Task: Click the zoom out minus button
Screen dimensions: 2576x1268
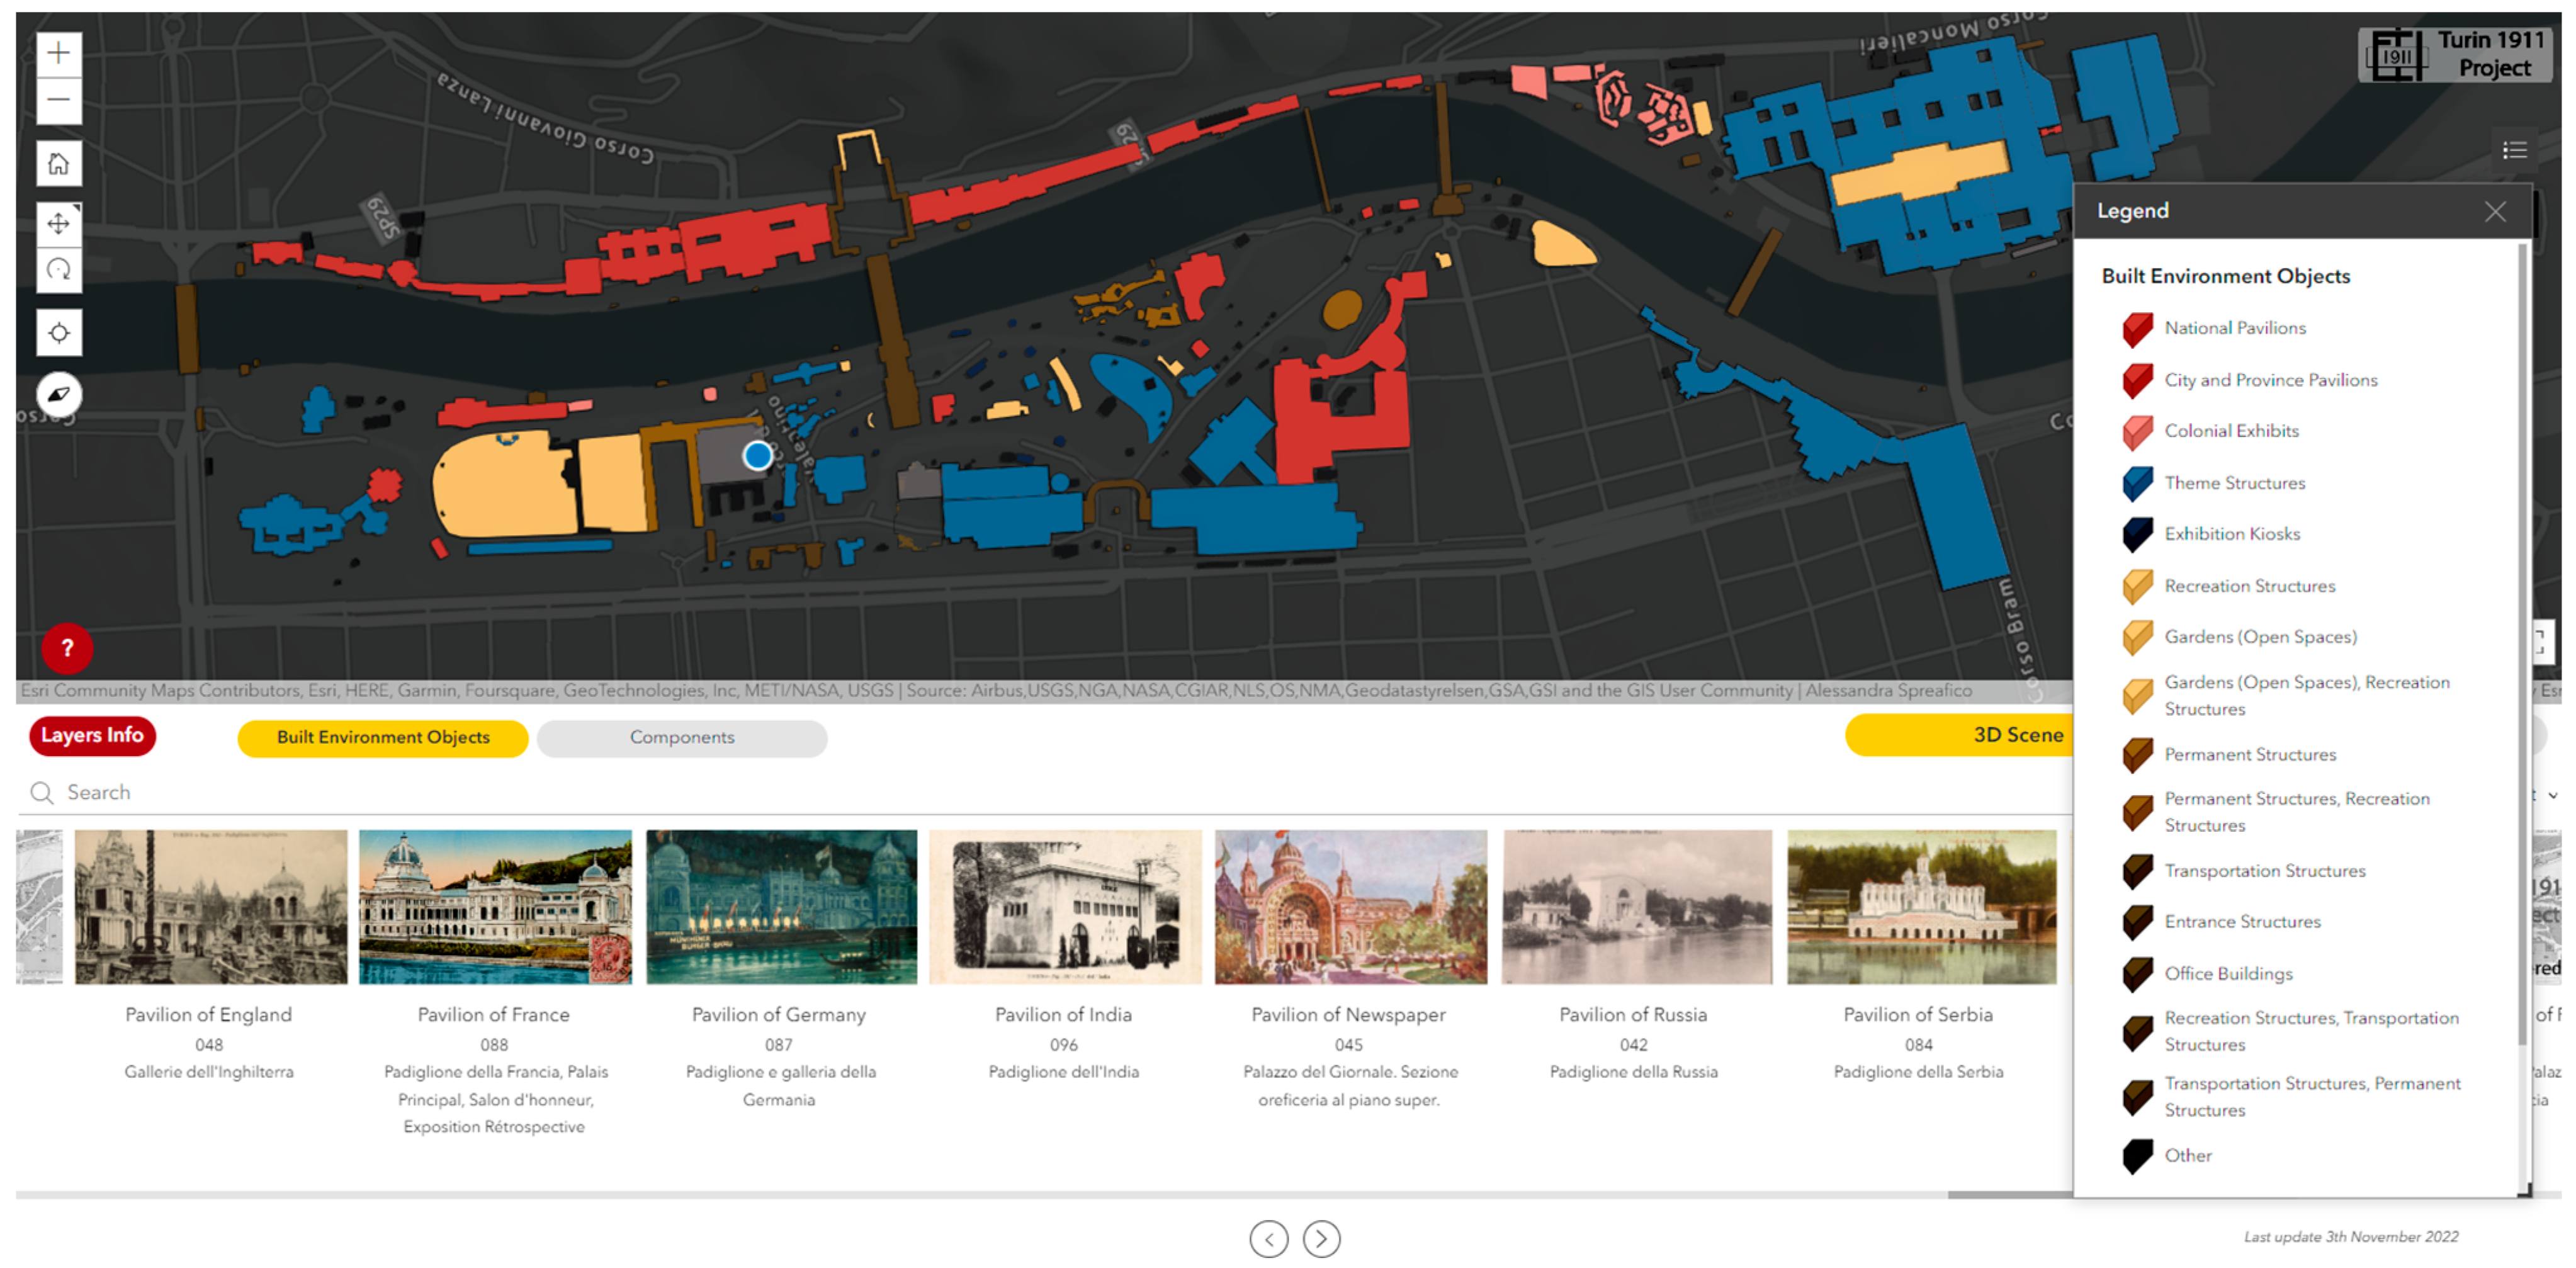Action: 58,100
